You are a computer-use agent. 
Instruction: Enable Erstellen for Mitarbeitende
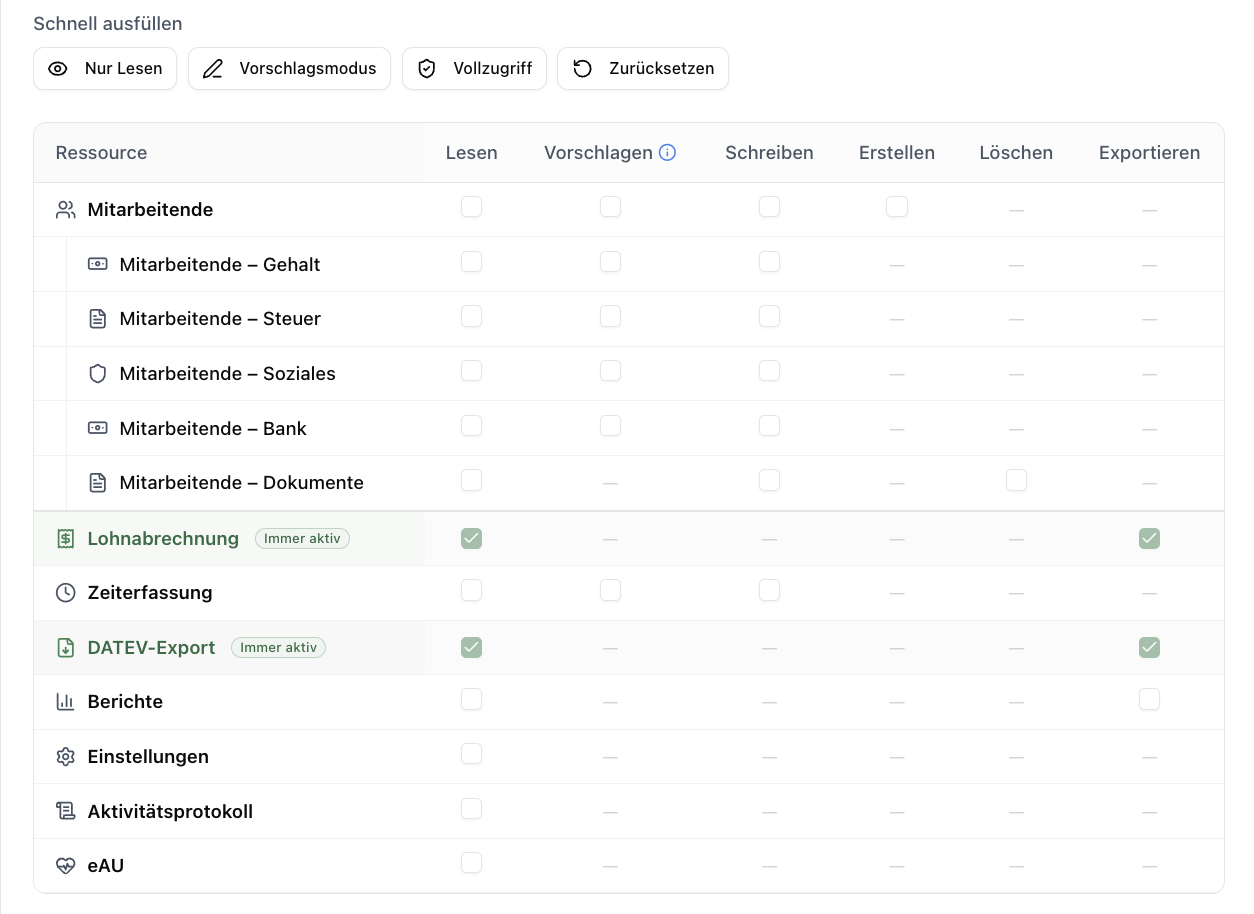897,207
